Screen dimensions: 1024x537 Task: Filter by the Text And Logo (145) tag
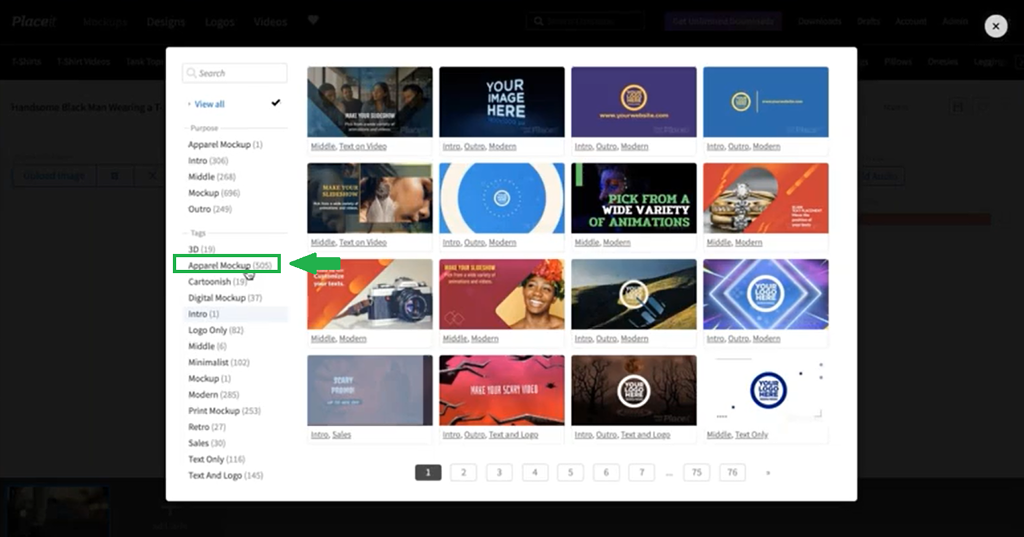(x=225, y=475)
